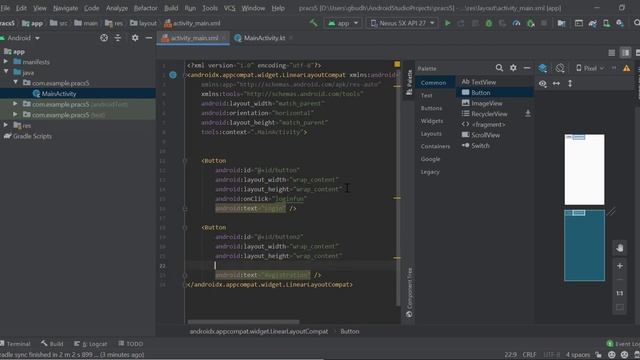The width and height of the screenshot is (640, 360).
Task: Click the download icon next to RecyclerView
Action: pos(528,113)
